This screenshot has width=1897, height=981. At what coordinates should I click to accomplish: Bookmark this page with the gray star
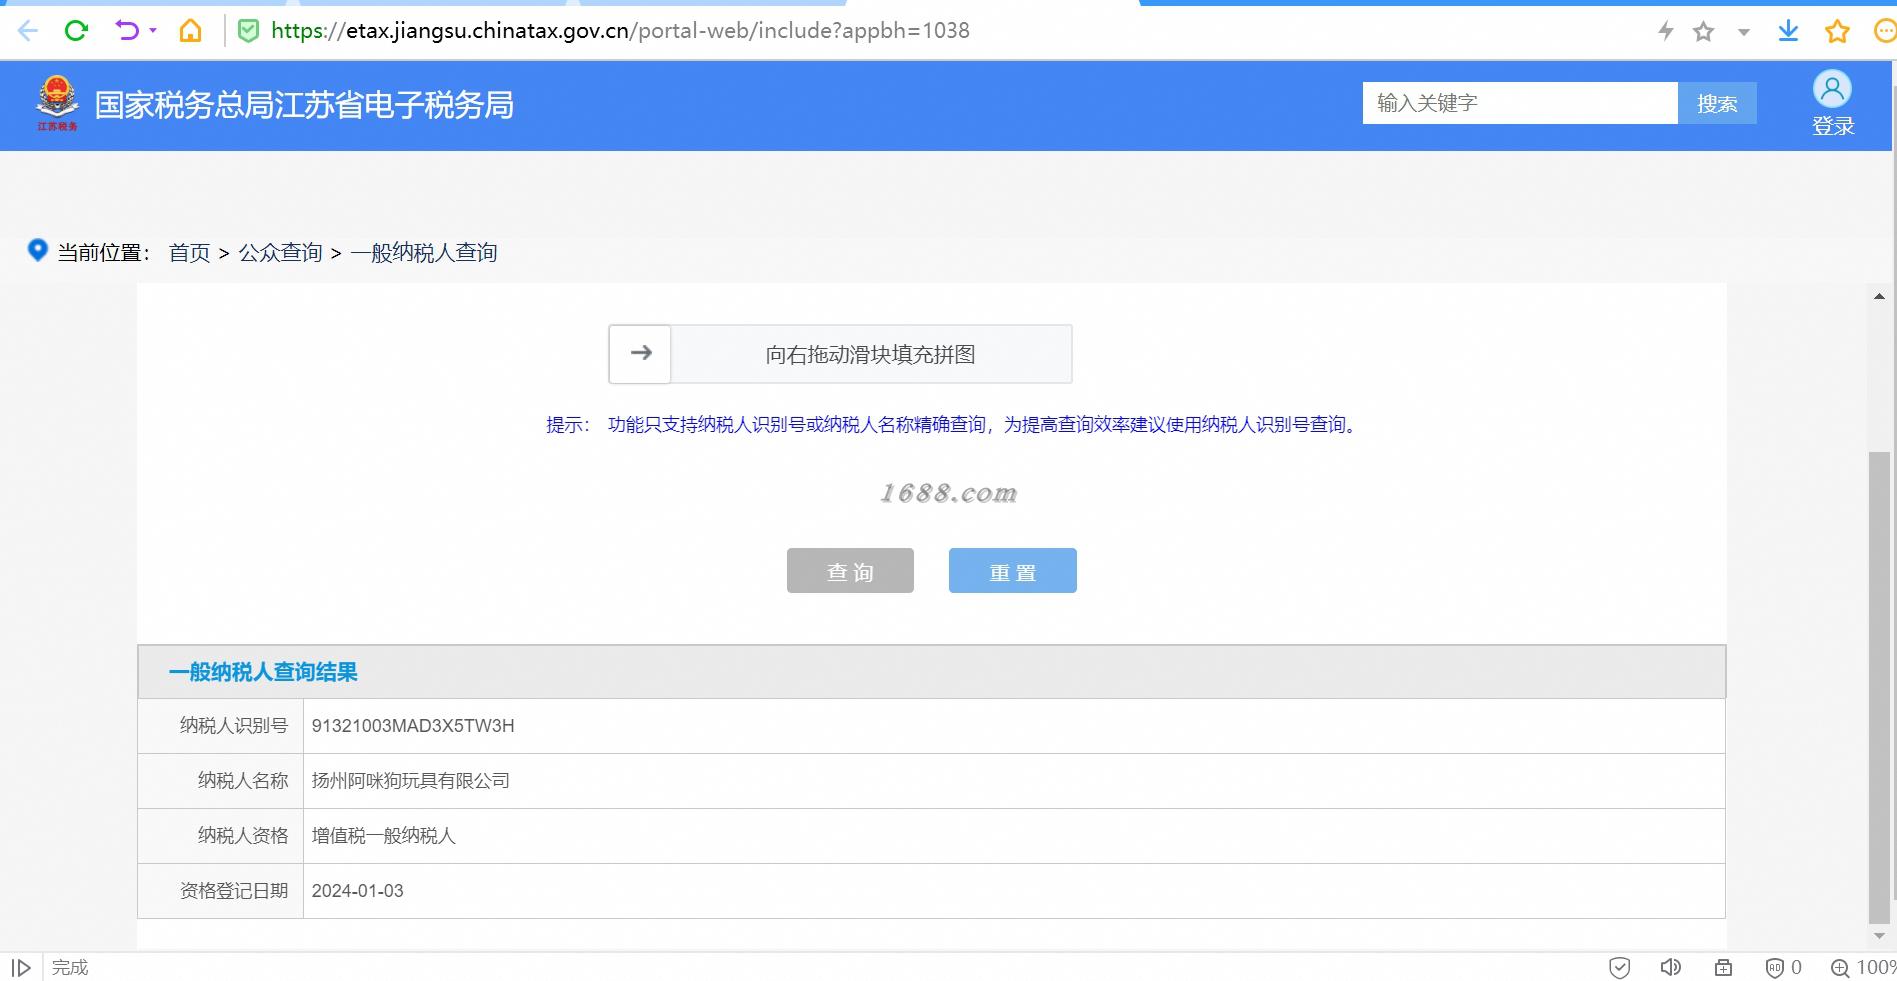1704,32
